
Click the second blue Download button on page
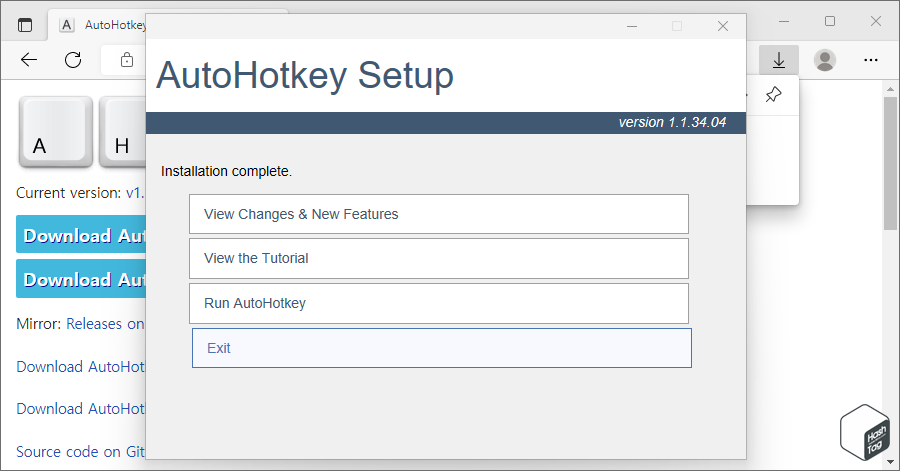[81, 279]
